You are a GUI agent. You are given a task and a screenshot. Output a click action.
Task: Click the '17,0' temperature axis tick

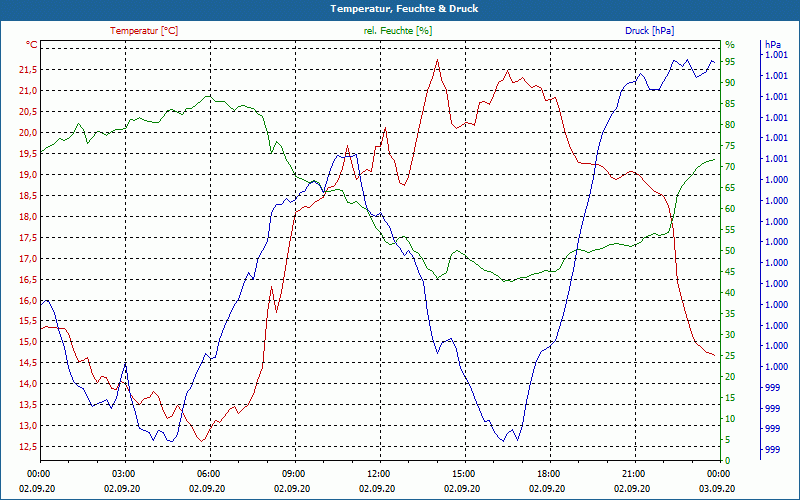(x=28, y=258)
